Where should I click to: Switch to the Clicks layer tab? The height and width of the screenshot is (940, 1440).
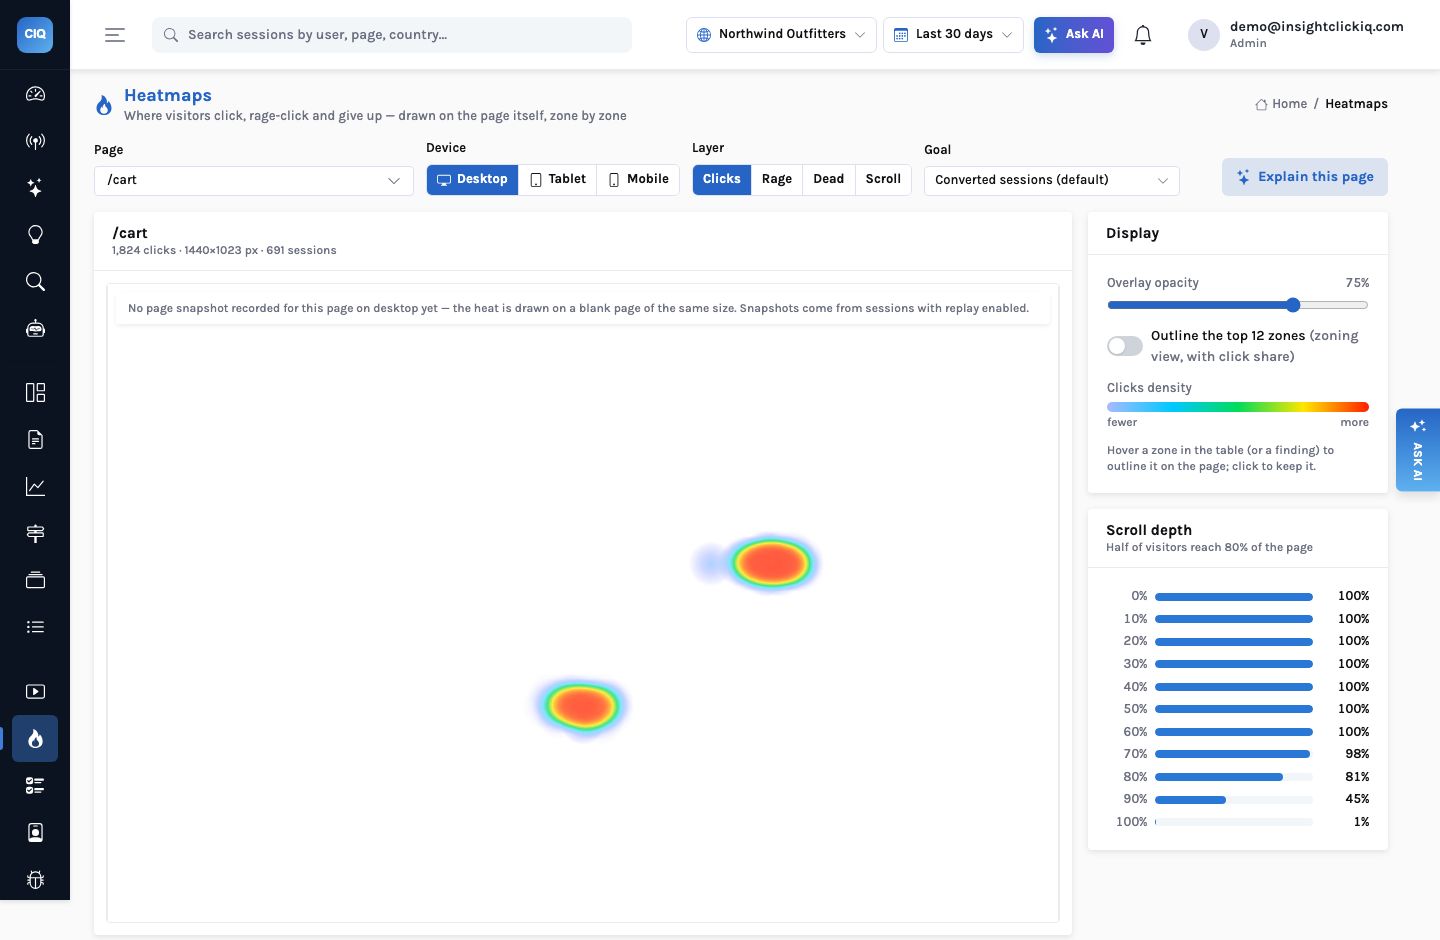[722, 179]
